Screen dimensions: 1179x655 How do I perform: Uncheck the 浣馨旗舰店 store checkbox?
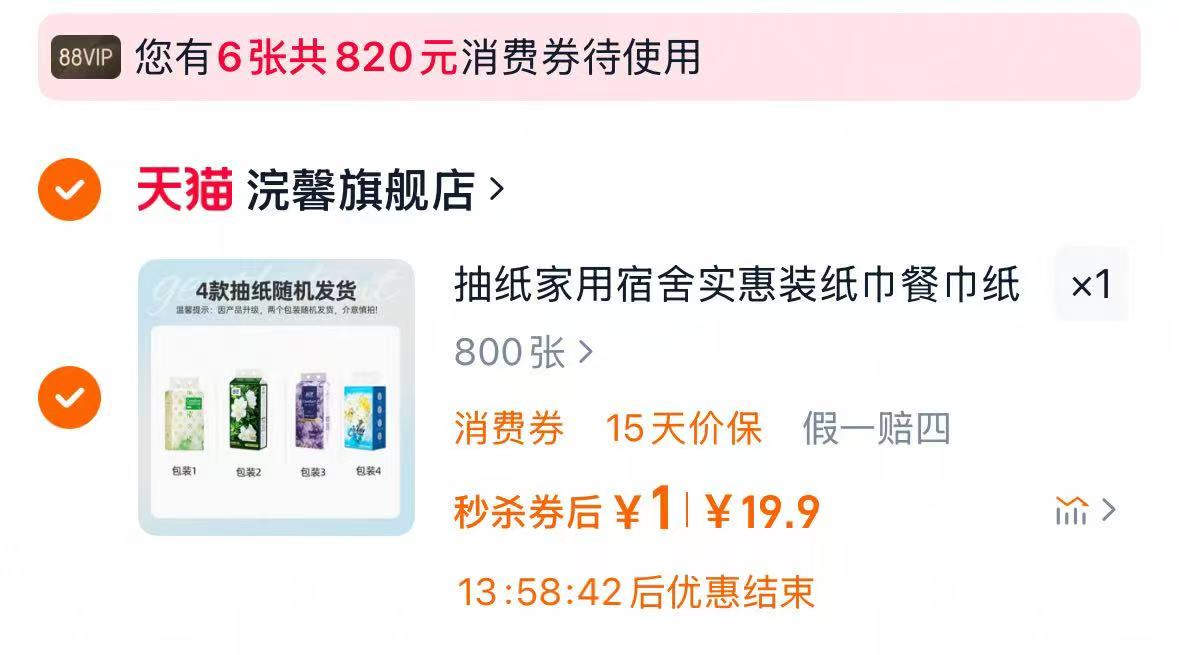coord(69,190)
